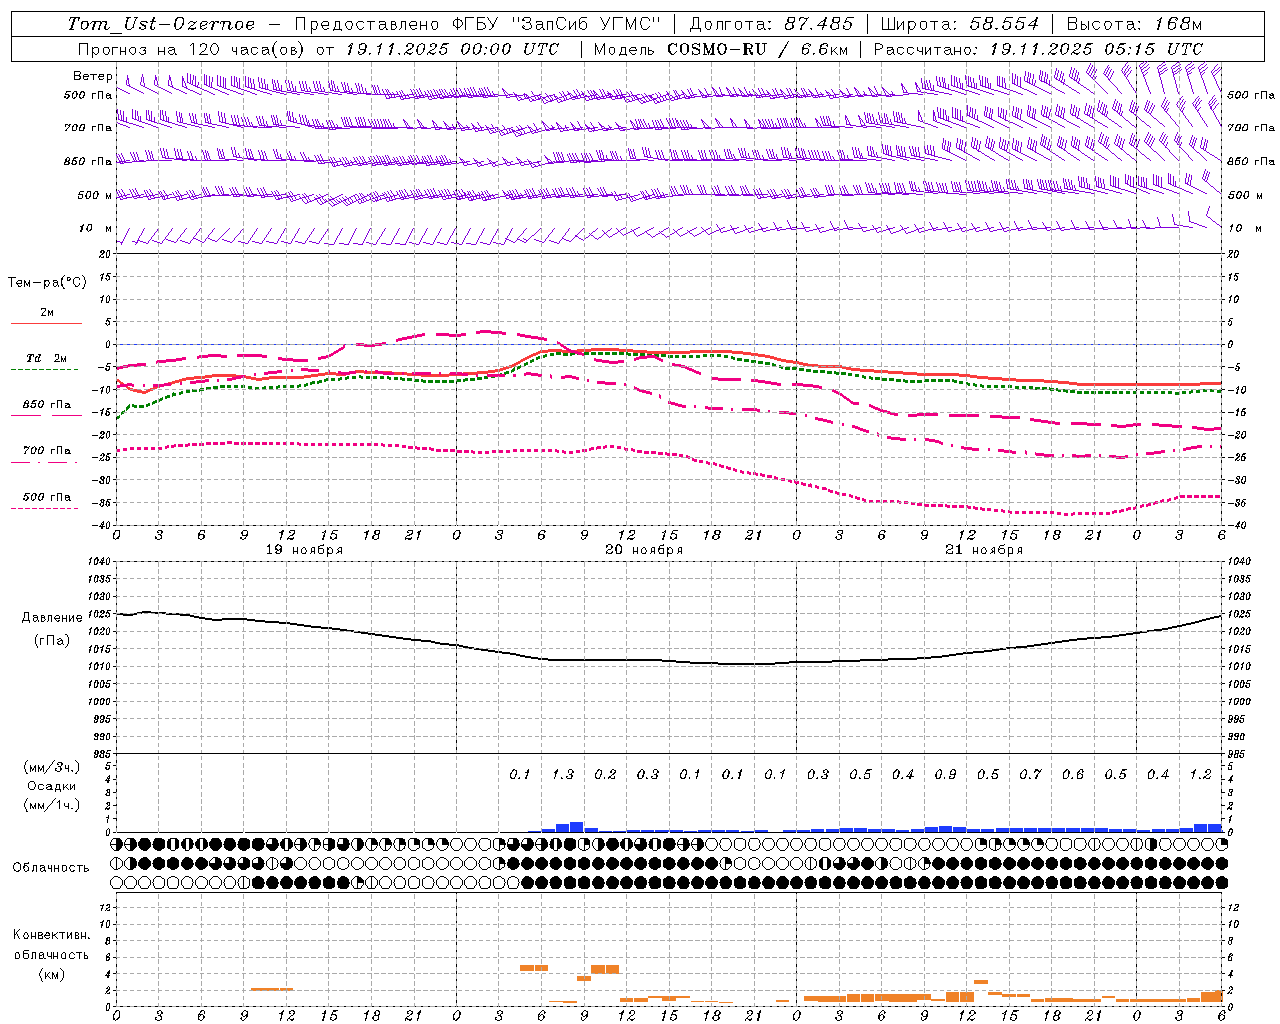The height and width of the screenshot is (1024, 1280).
Task: Click the computed time 19.11.2025 05:15 UTC
Action: tap(1096, 49)
